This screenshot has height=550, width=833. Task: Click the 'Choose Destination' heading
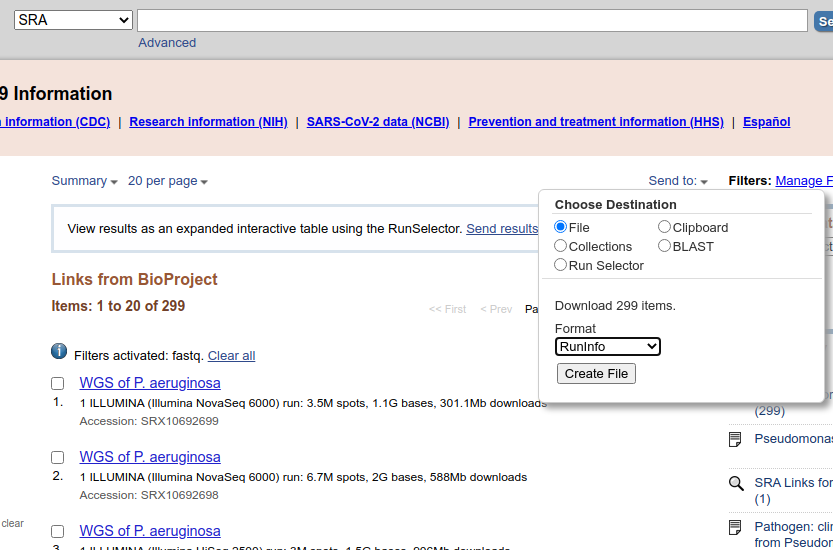[616, 205]
